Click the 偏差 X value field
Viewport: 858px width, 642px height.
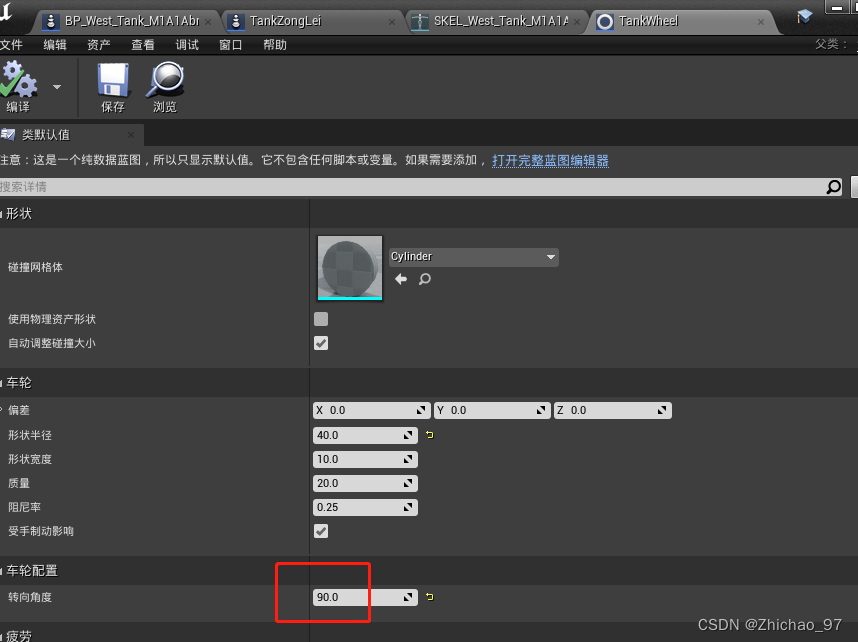(370, 410)
